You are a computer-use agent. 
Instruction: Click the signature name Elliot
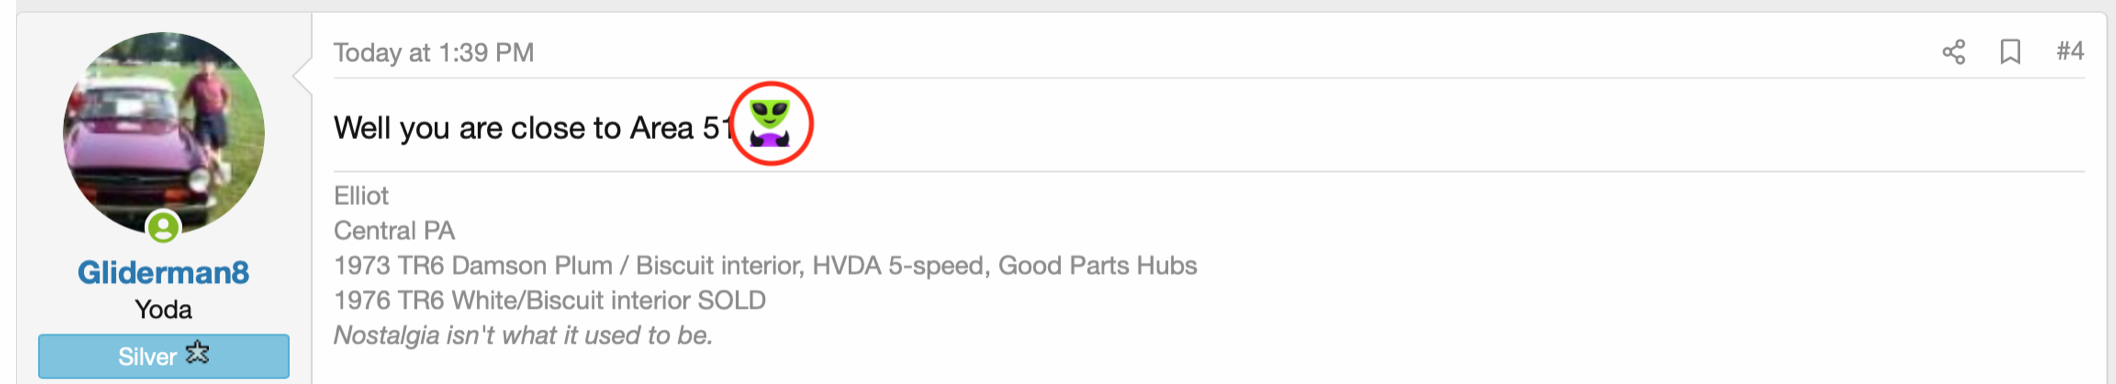(361, 196)
